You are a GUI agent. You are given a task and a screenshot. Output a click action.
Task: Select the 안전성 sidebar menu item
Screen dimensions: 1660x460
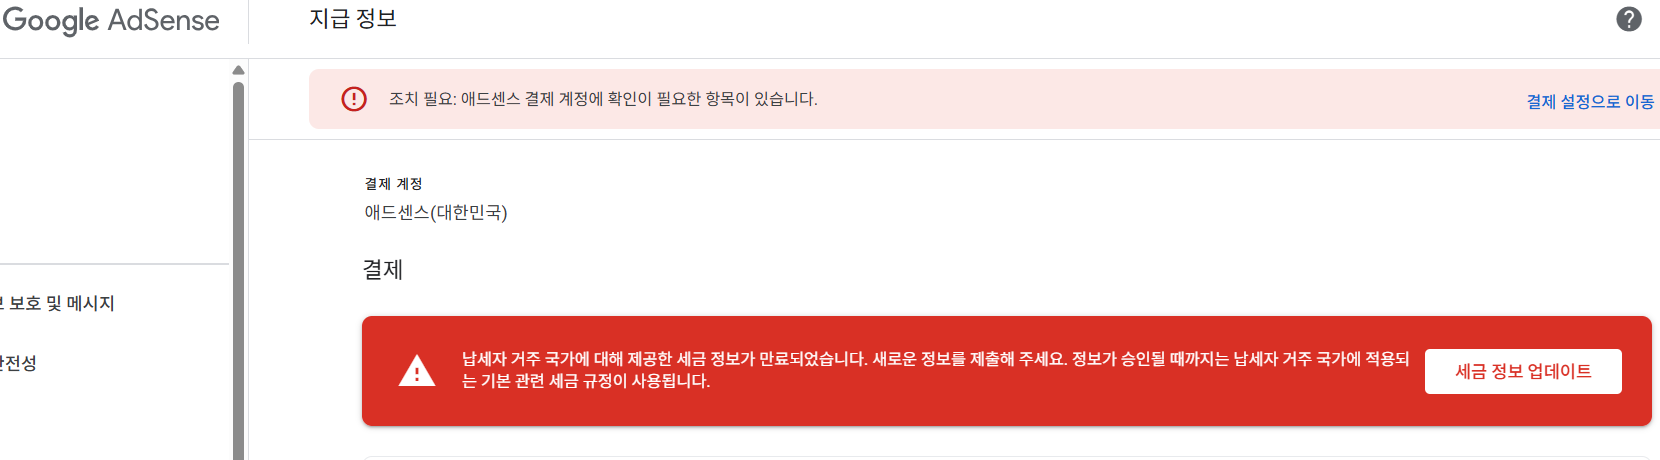[18, 363]
